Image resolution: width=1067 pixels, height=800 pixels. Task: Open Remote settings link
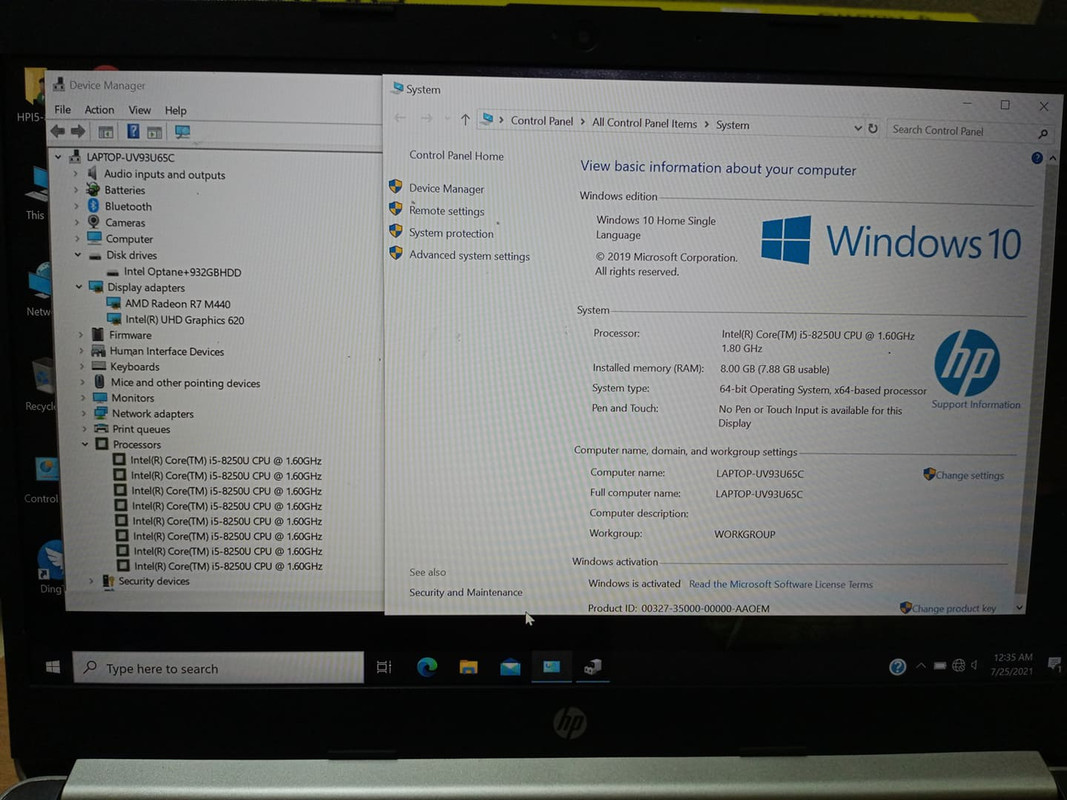tap(446, 211)
